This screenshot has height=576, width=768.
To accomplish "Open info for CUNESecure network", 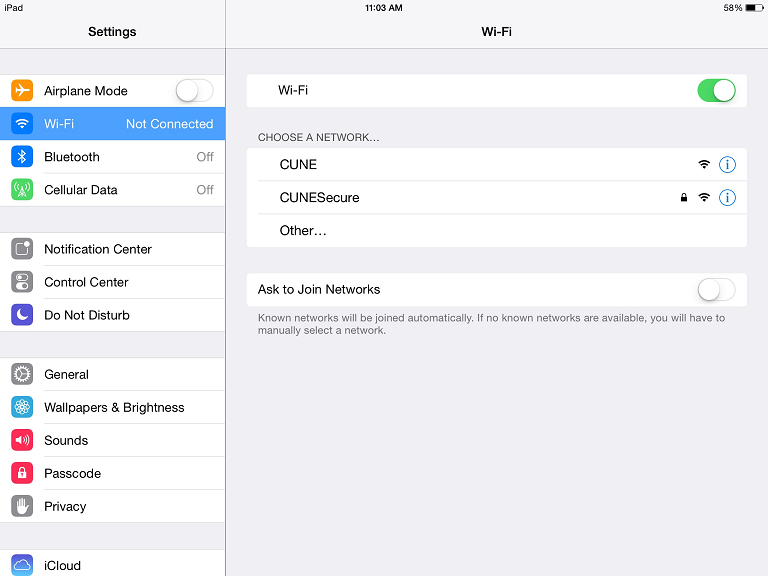I will pyautogui.click(x=727, y=197).
